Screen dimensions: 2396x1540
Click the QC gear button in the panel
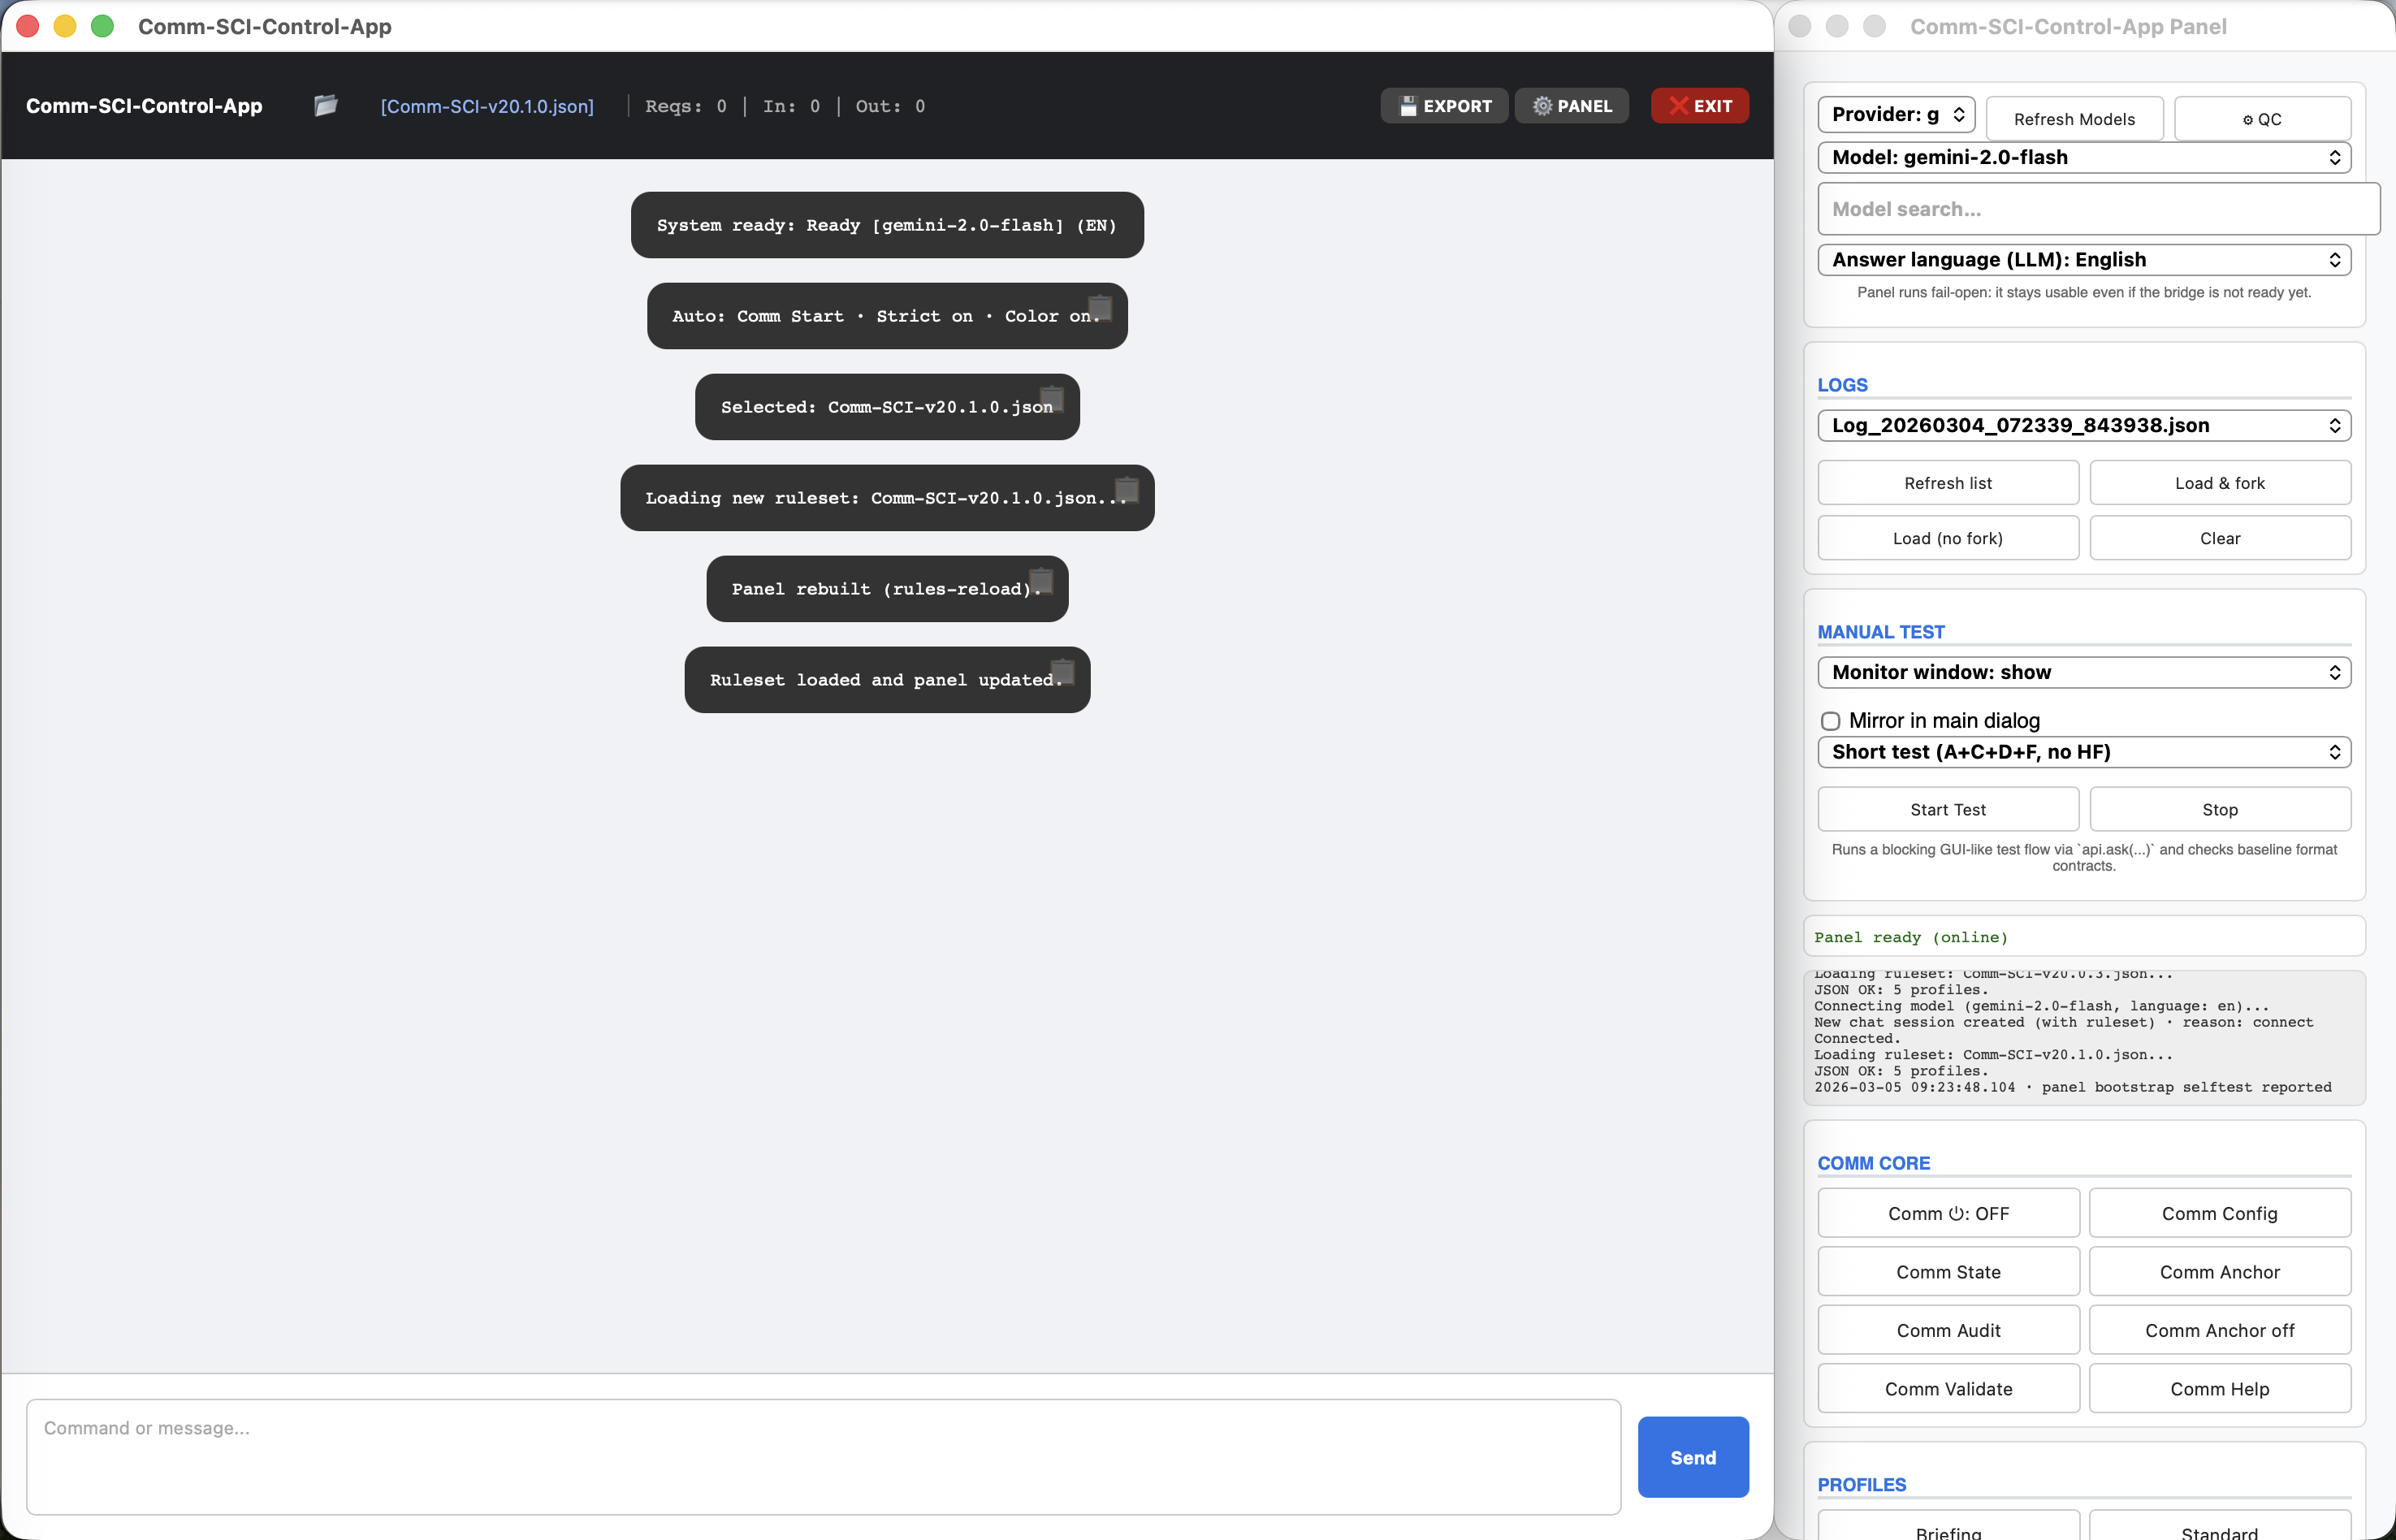click(2262, 118)
